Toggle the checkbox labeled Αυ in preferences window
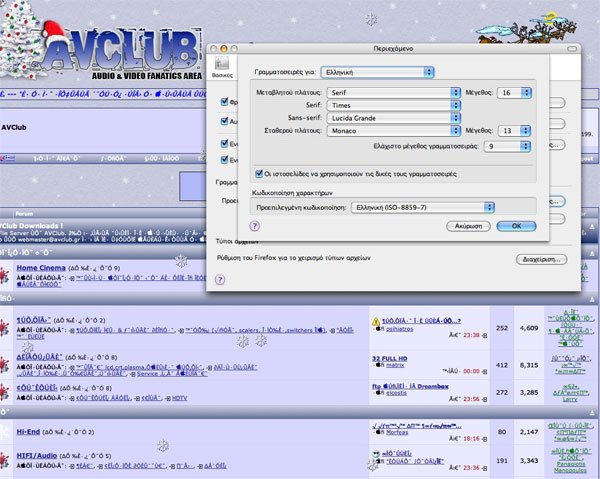Screen dimensions: 600x479 pos(224,121)
